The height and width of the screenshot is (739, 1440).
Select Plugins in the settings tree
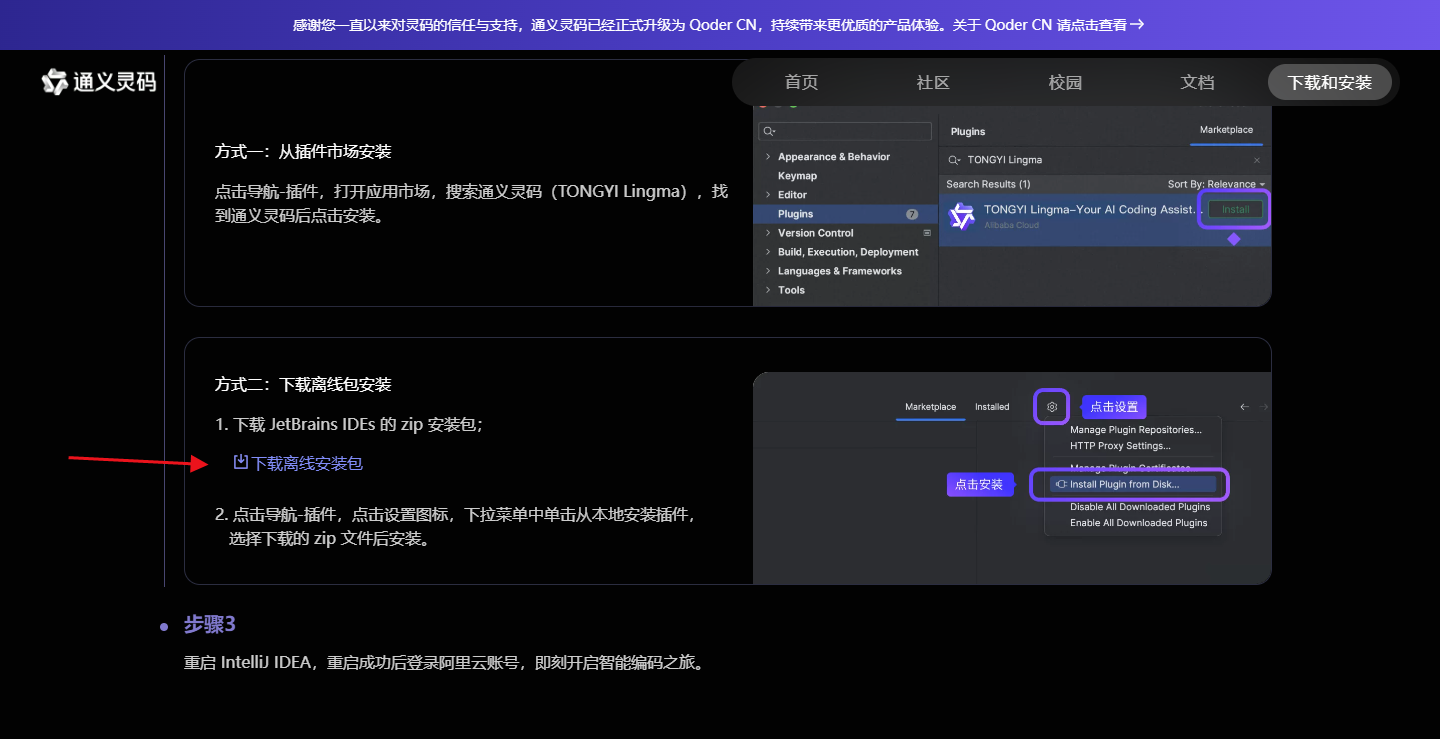point(795,214)
